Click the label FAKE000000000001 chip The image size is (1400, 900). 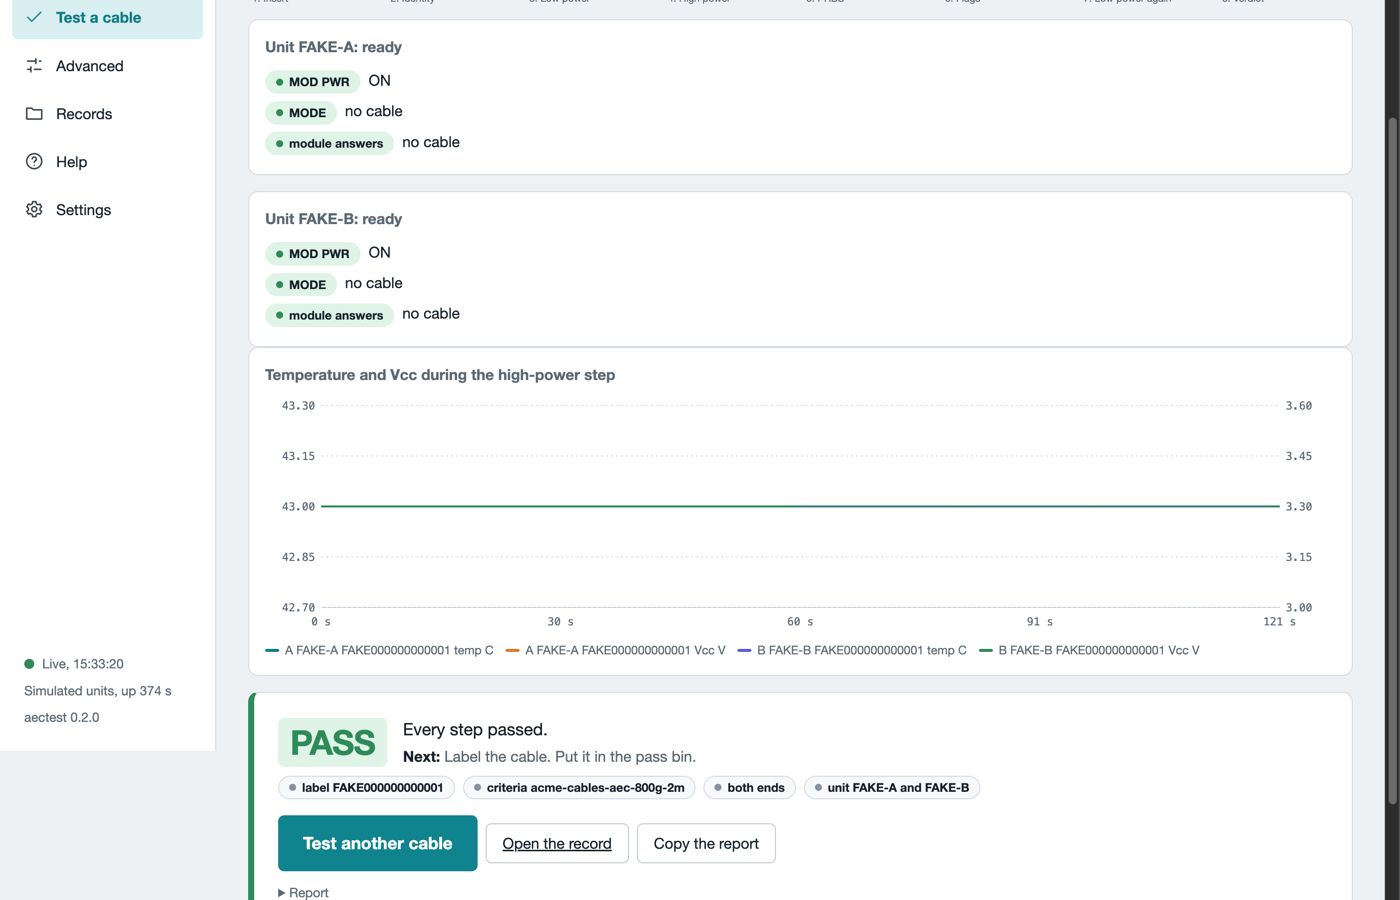[367, 787]
